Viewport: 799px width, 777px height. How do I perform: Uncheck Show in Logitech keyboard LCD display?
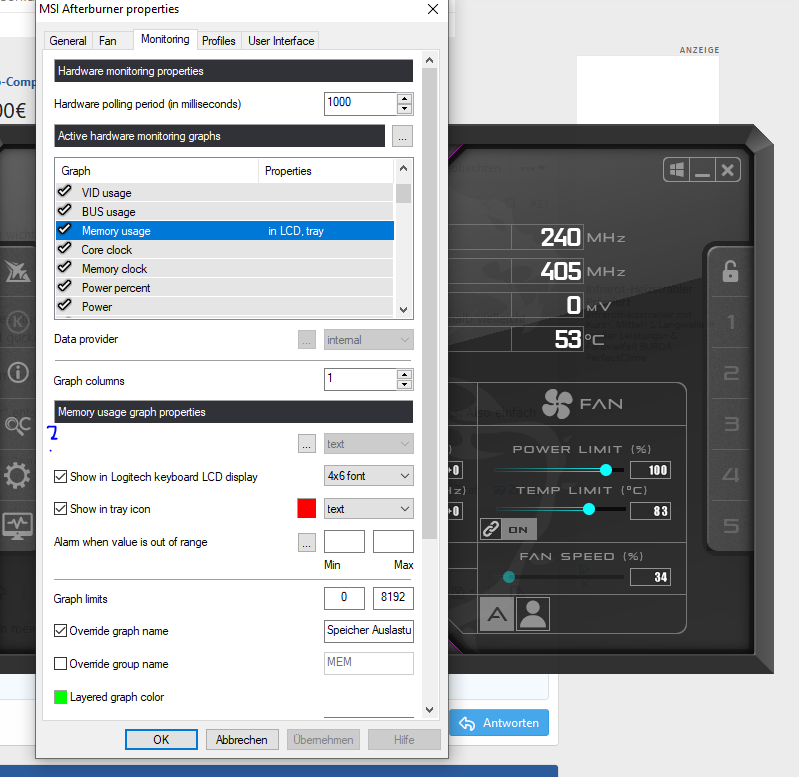[x=60, y=477]
